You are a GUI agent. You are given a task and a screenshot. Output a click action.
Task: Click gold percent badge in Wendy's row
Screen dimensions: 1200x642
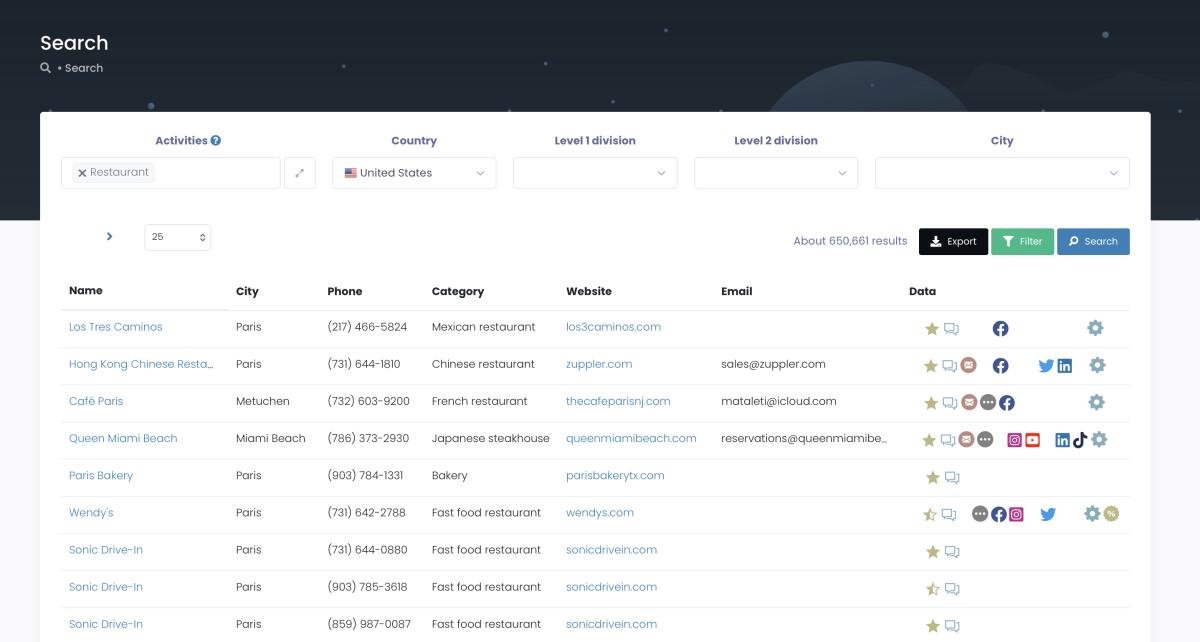[1111, 514]
